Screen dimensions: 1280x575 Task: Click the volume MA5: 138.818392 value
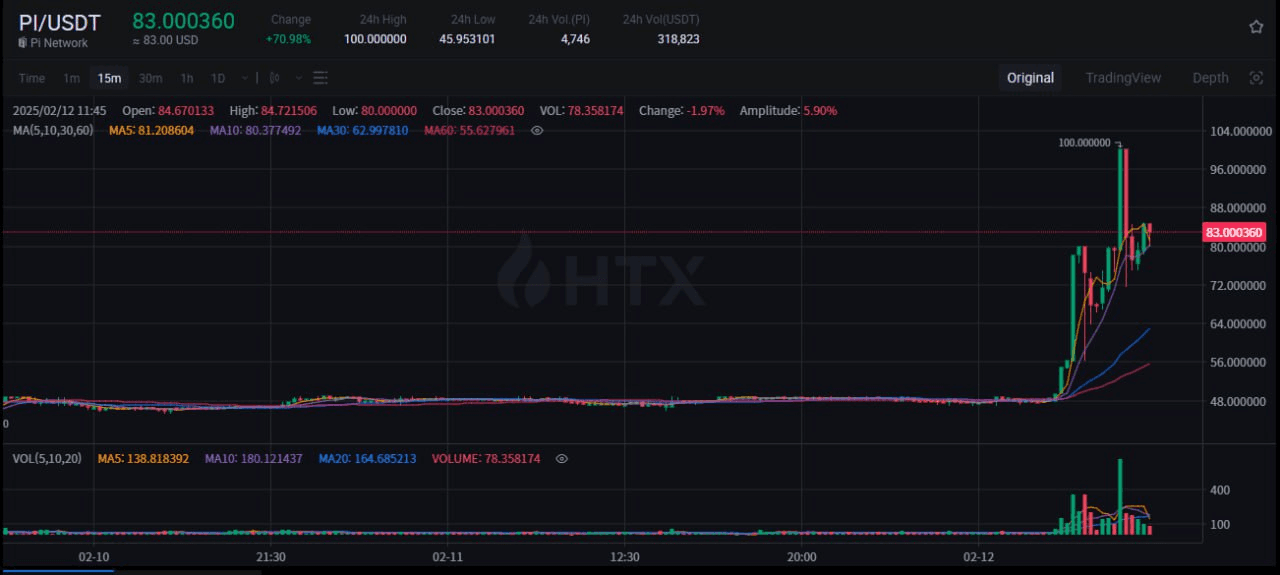143,458
